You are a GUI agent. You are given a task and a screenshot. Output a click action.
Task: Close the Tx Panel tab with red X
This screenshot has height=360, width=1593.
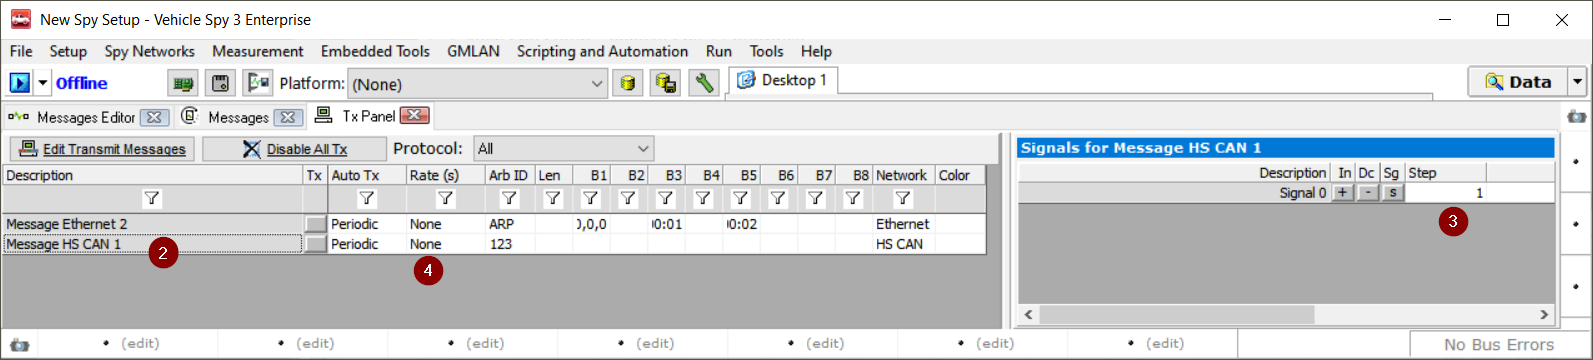pos(414,116)
